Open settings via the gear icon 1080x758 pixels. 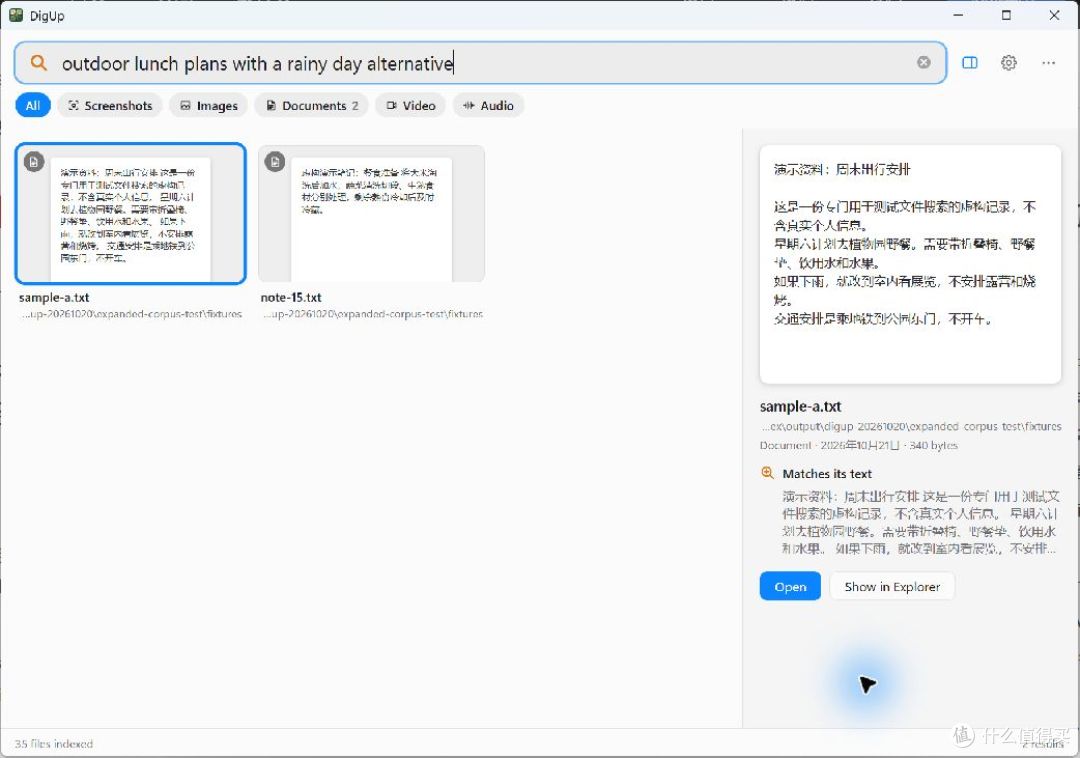point(1008,63)
